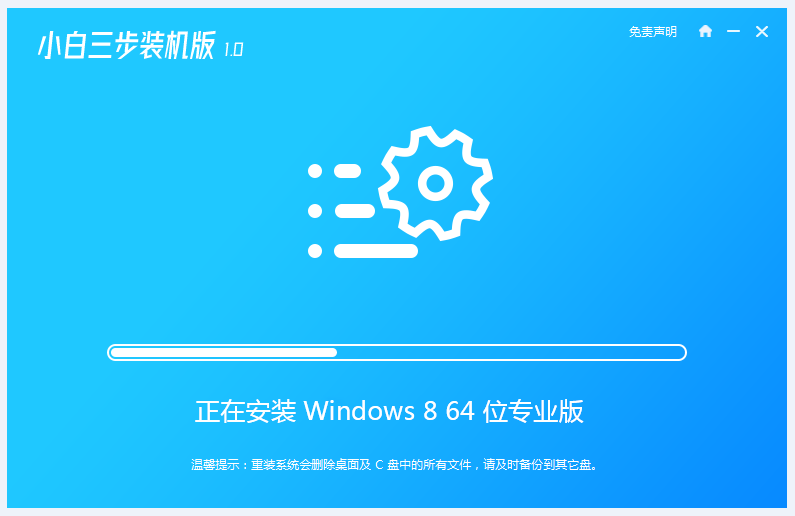Click the rounded right end of progress bar
The width and height of the screenshot is (795, 516).
click(x=680, y=352)
